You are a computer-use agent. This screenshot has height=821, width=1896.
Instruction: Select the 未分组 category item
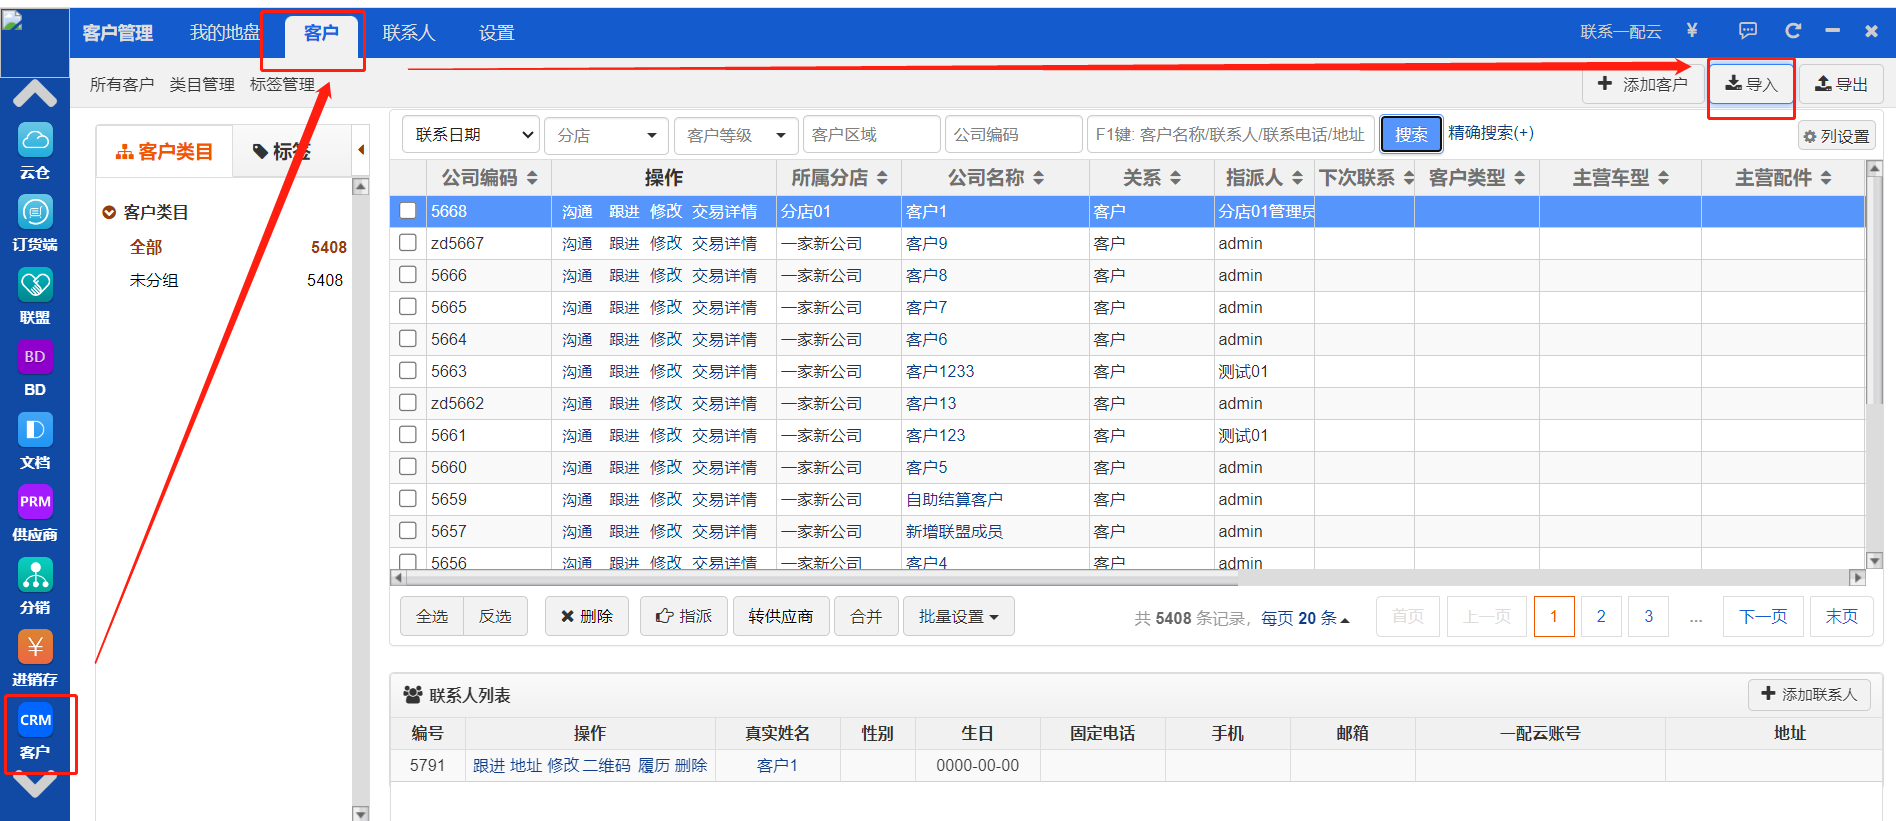click(x=154, y=281)
